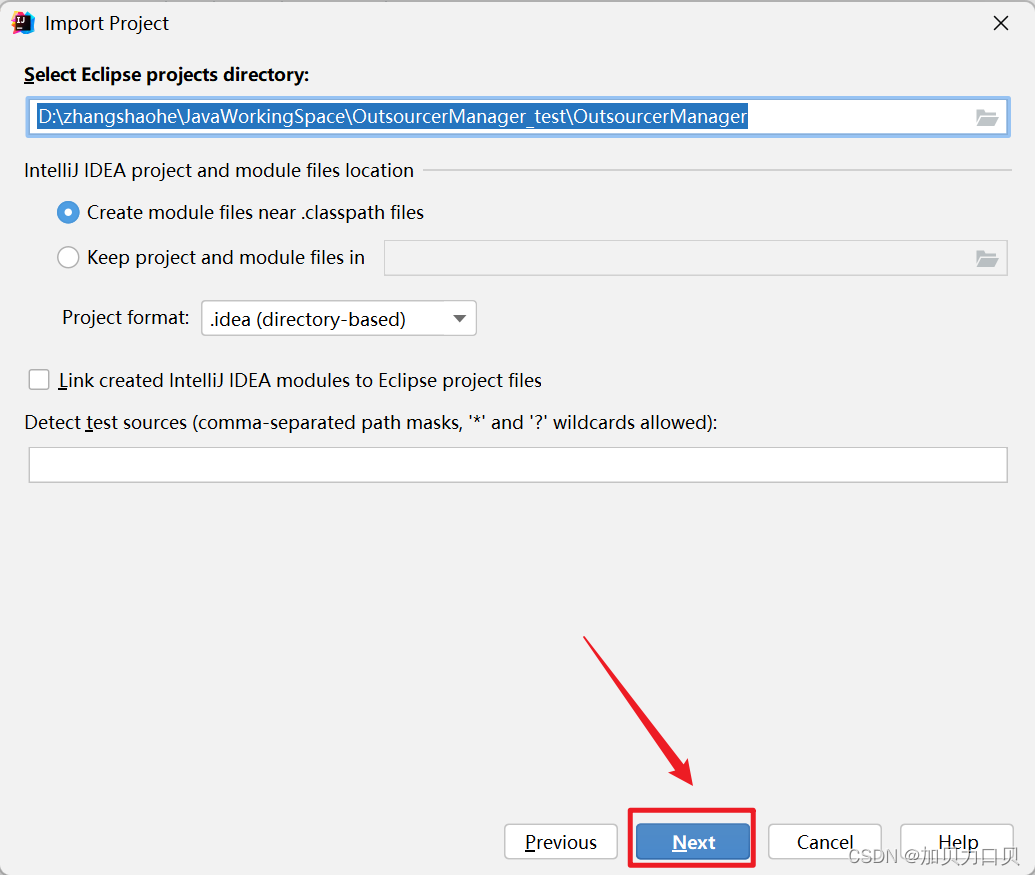Viewport: 1035px width, 875px height.
Task: Click the IntelliJ IDEA logo in the title bar
Action: pyautogui.click(x=23, y=23)
